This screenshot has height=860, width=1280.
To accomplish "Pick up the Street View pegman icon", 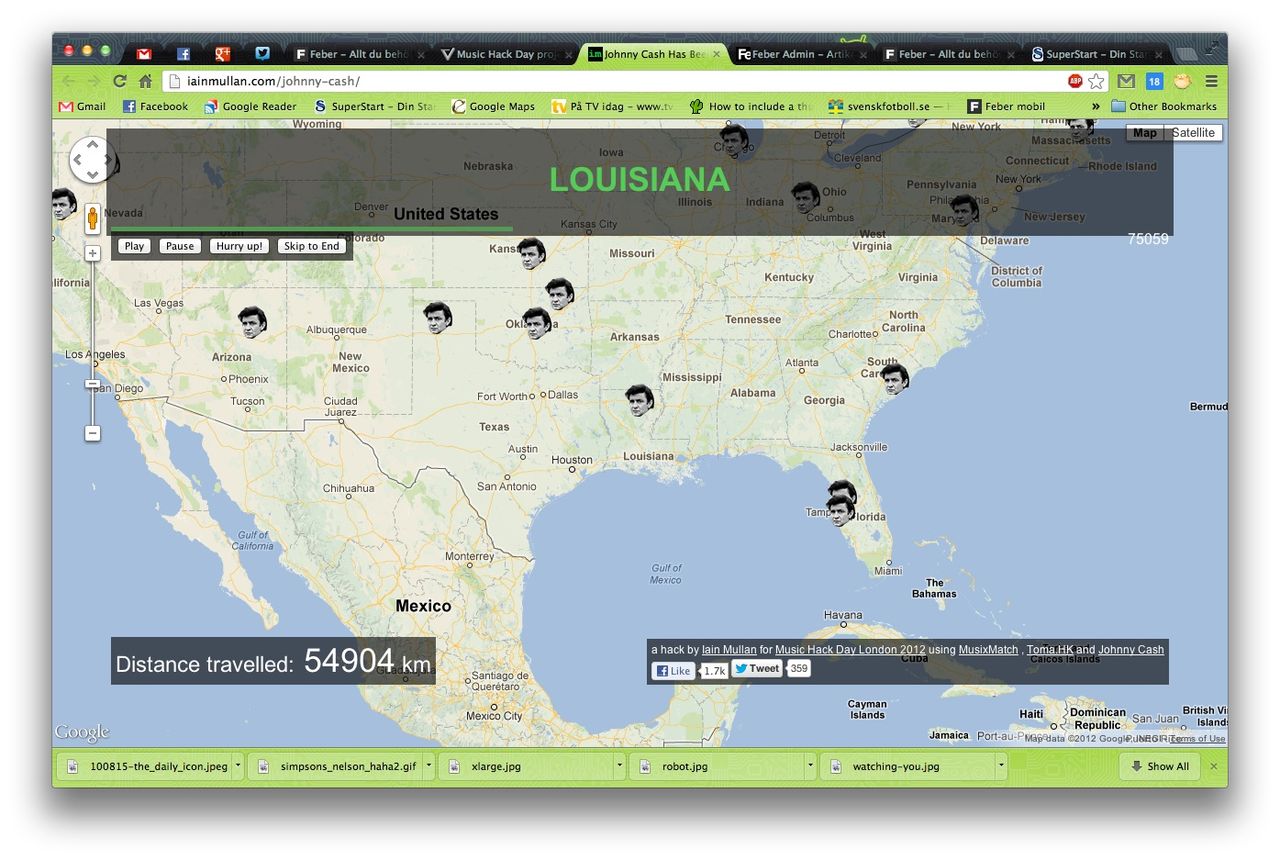I will (93, 219).
